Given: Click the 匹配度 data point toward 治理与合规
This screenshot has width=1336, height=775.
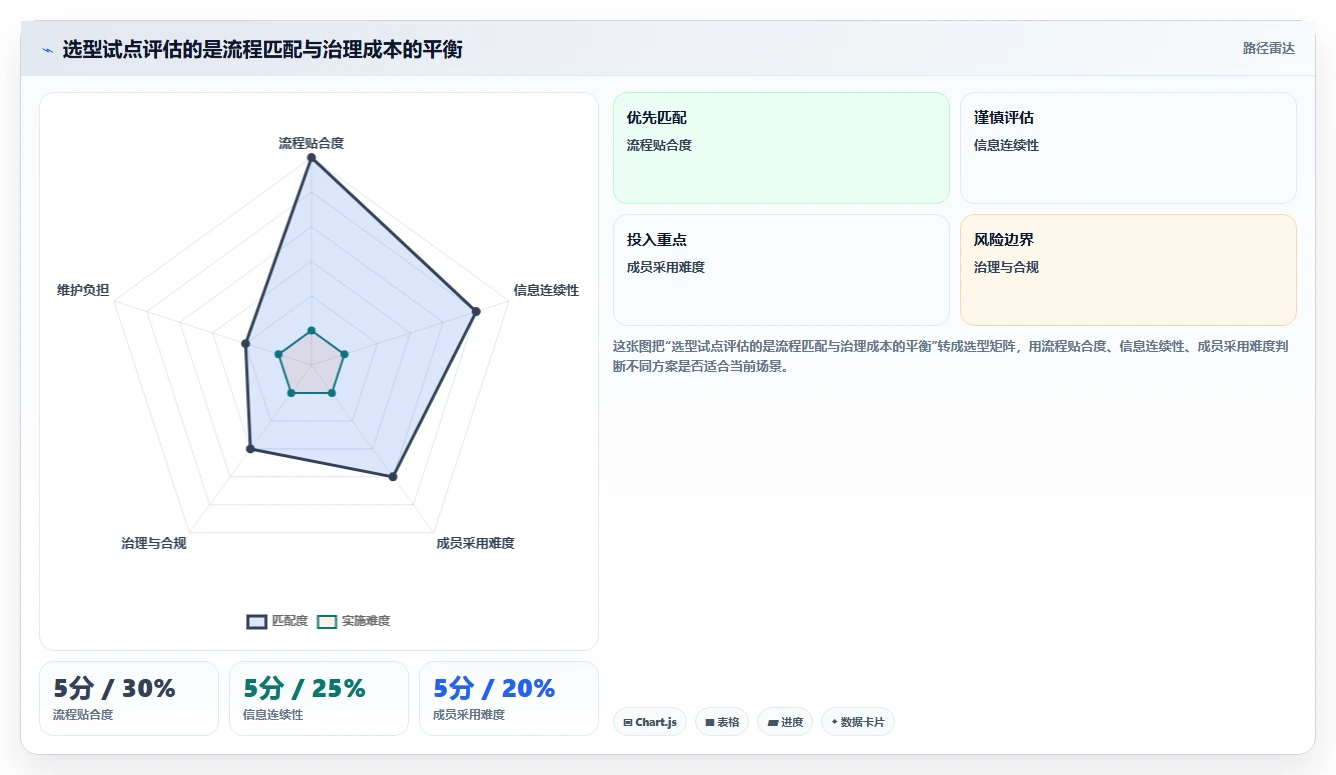Looking at the screenshot, I should (x=251, y=449).
